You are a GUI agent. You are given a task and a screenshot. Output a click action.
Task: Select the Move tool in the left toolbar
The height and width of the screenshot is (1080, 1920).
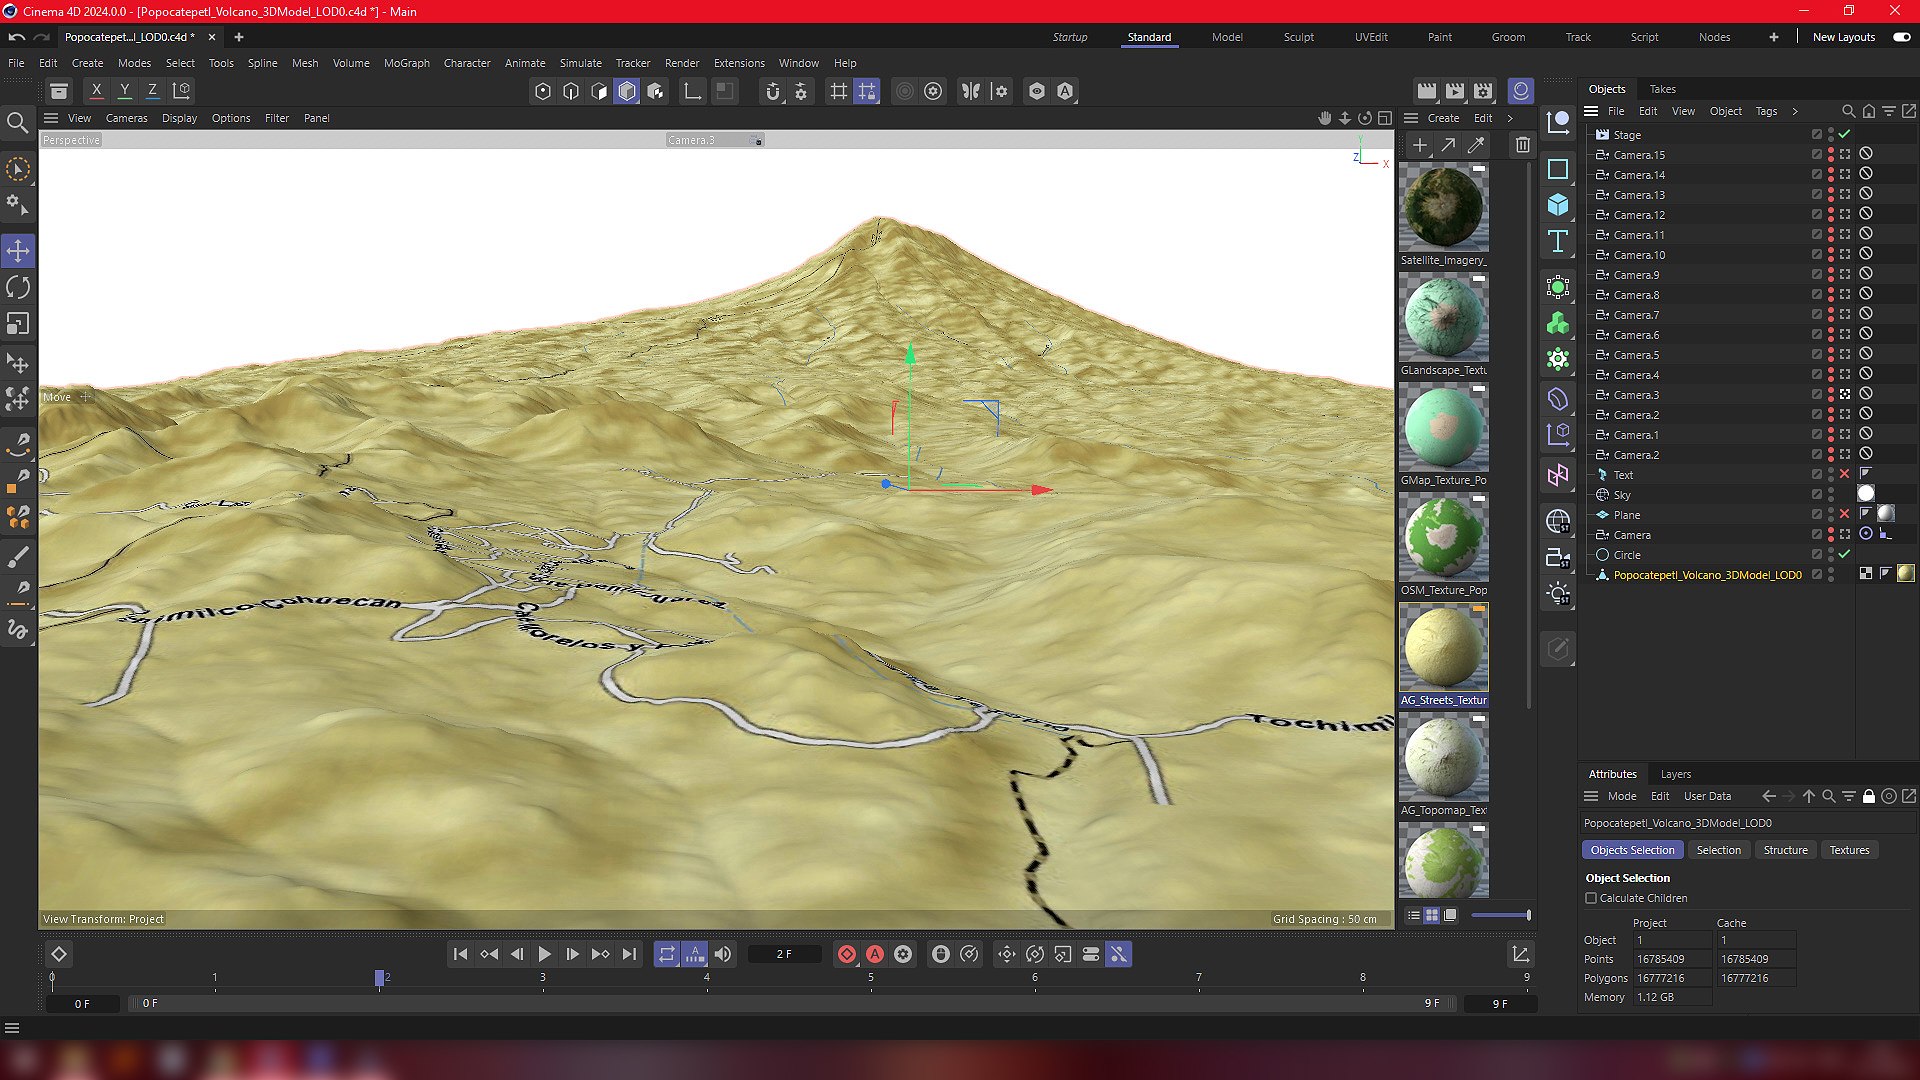pos(18,251)
